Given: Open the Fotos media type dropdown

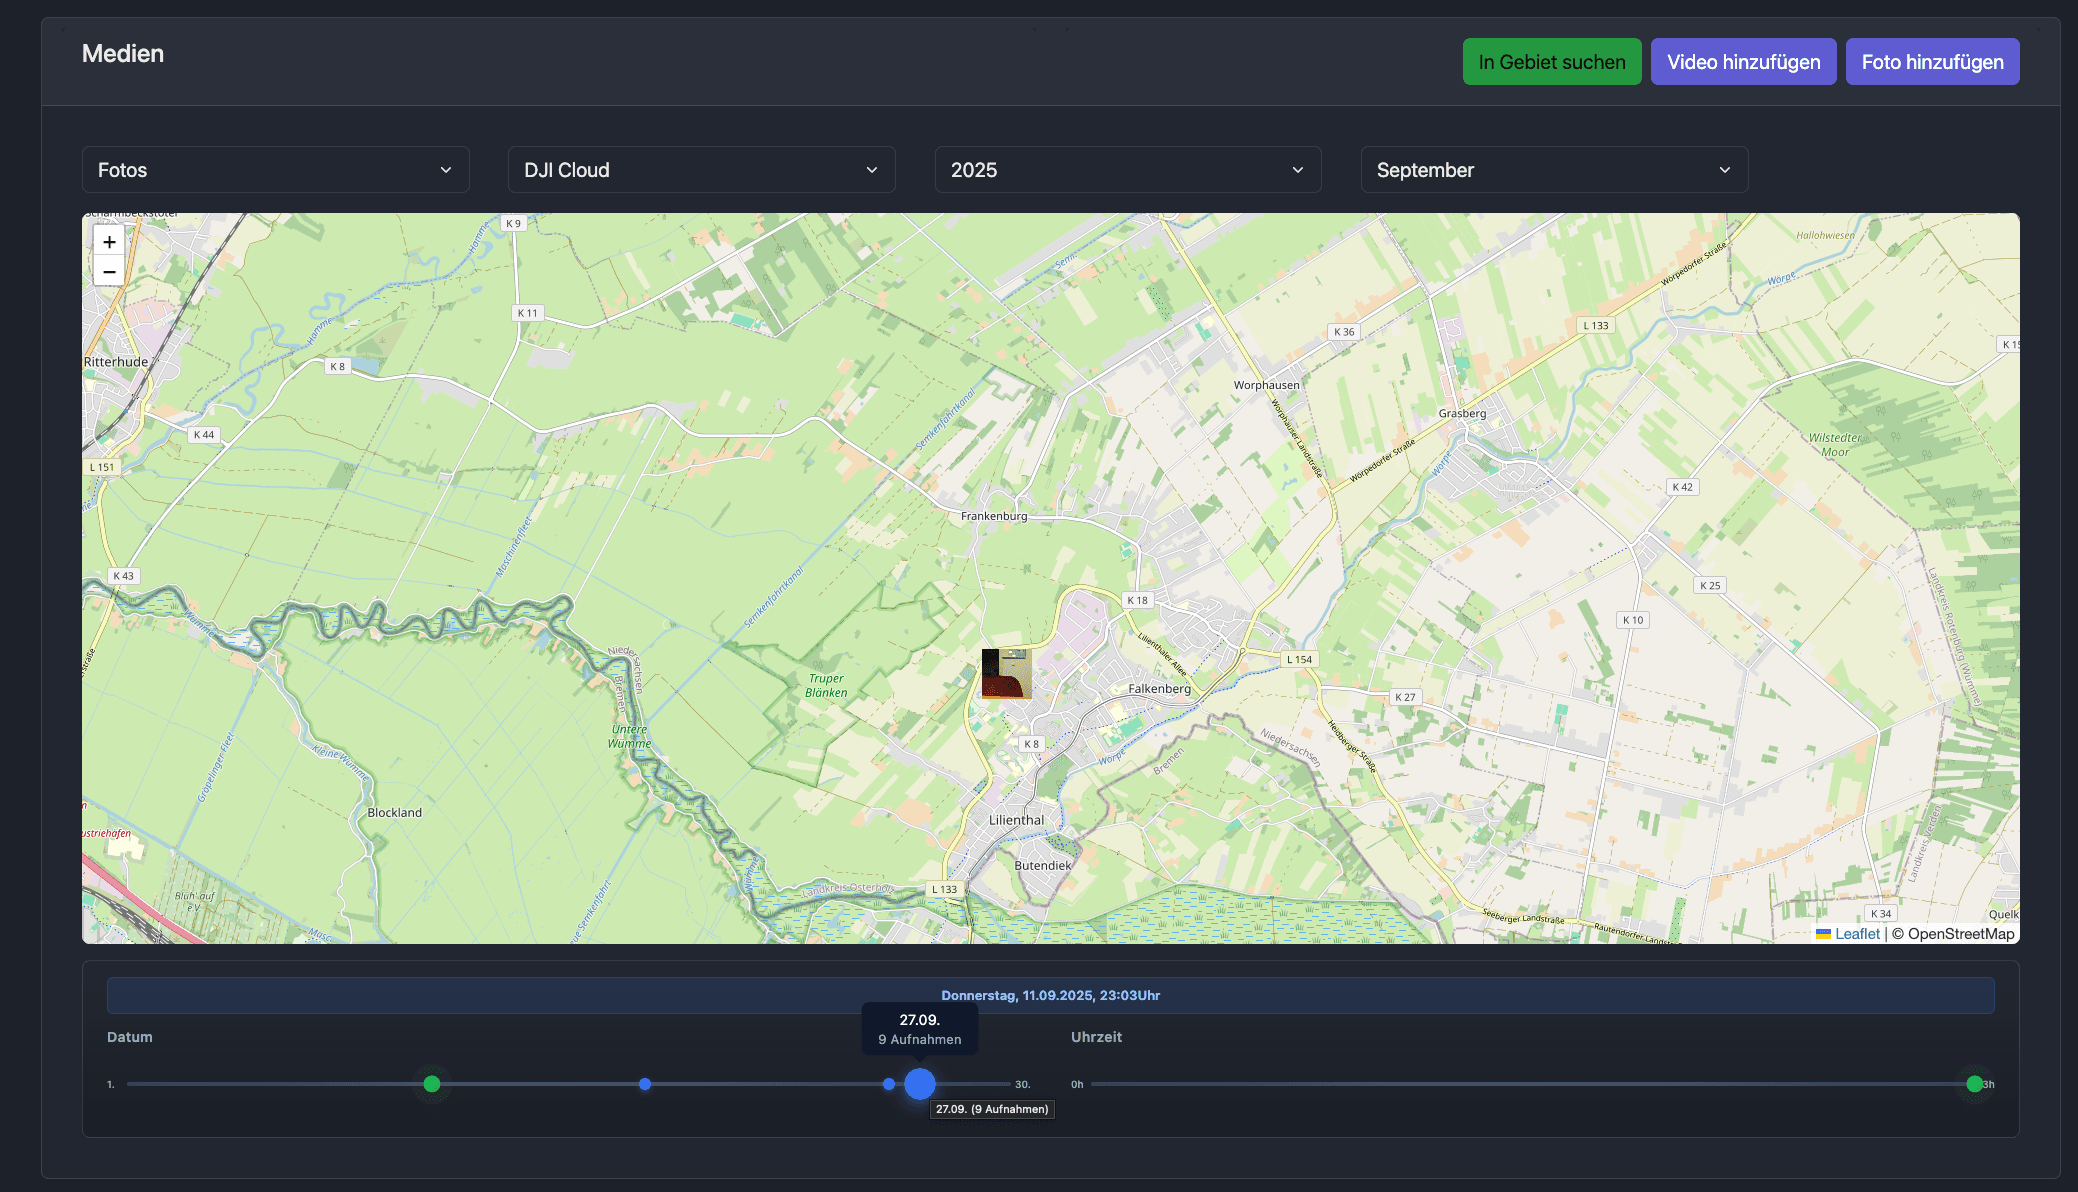Looking at the screenshot, I should point(275,170).
